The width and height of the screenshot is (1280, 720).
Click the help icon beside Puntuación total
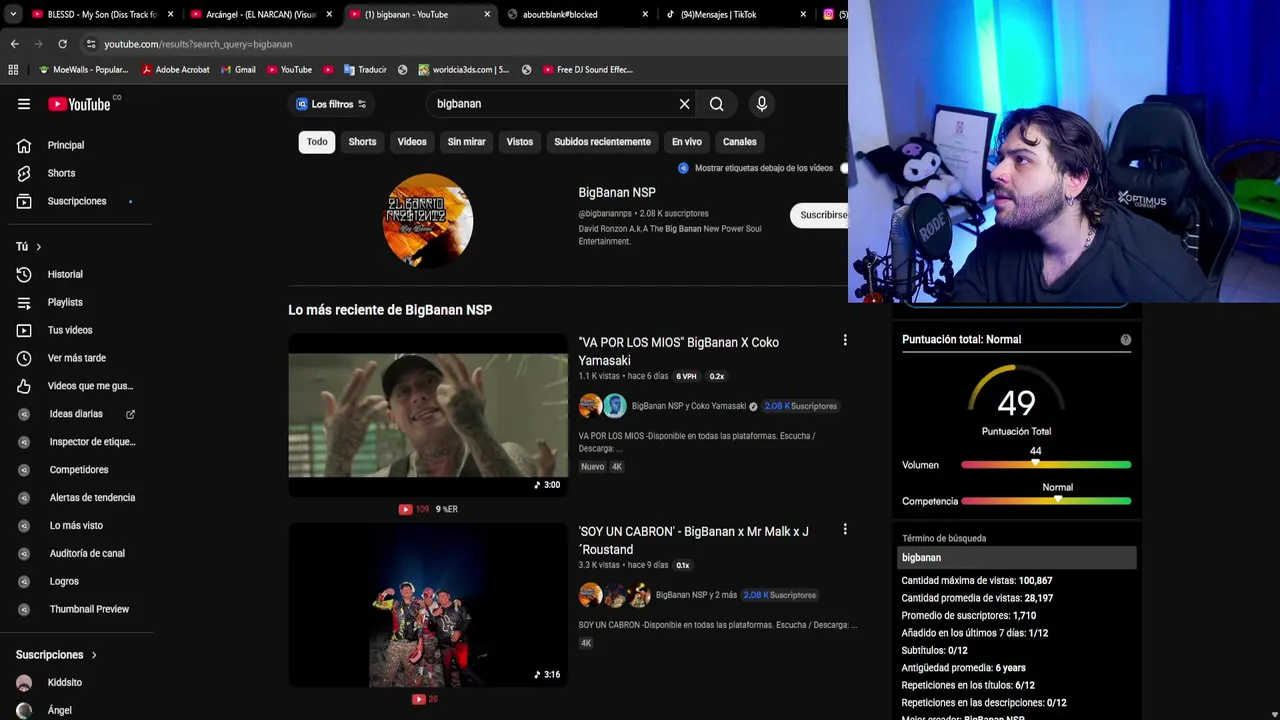click(1126, 340)
